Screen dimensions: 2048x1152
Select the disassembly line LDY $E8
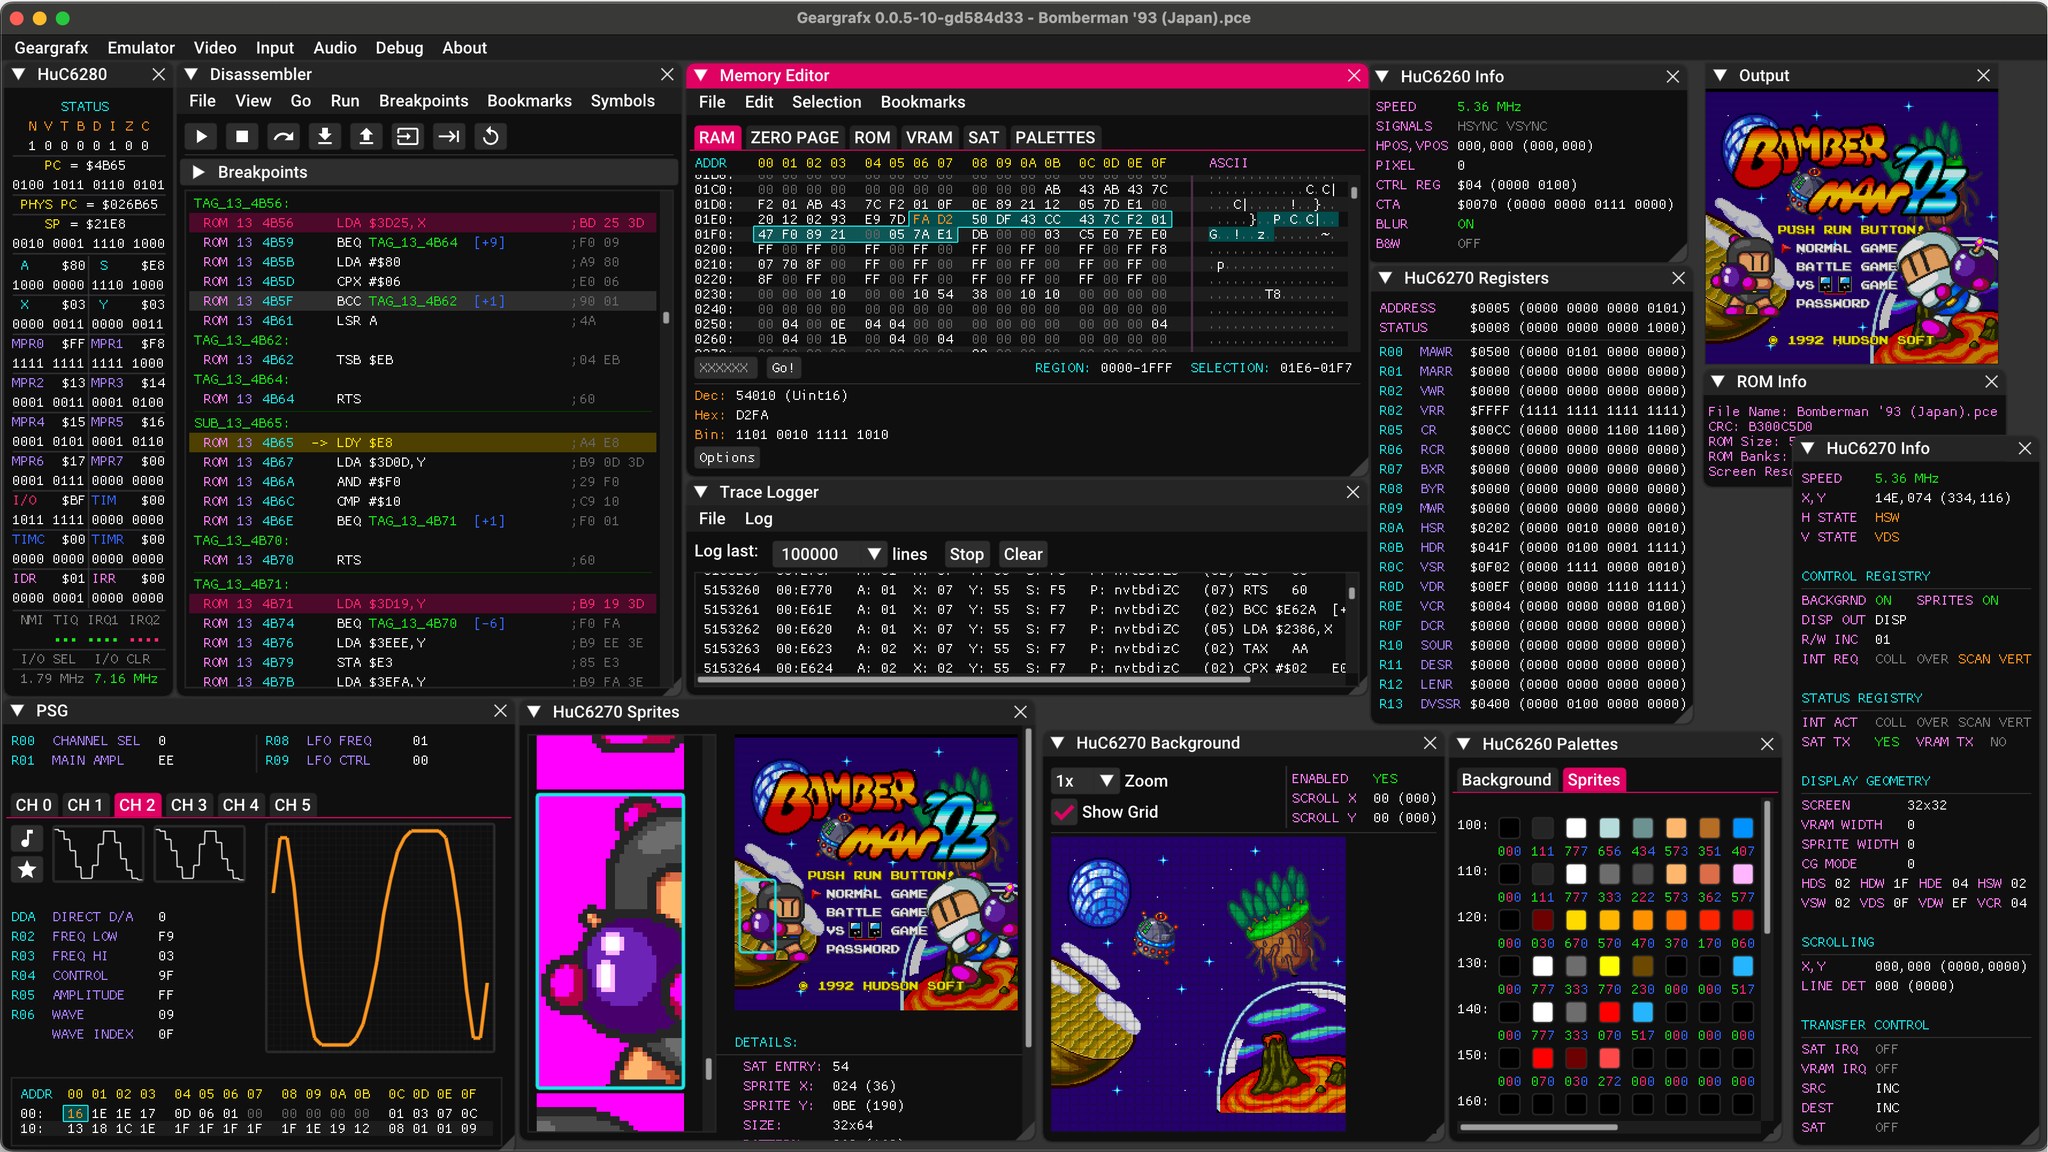[x=422, y=442]
